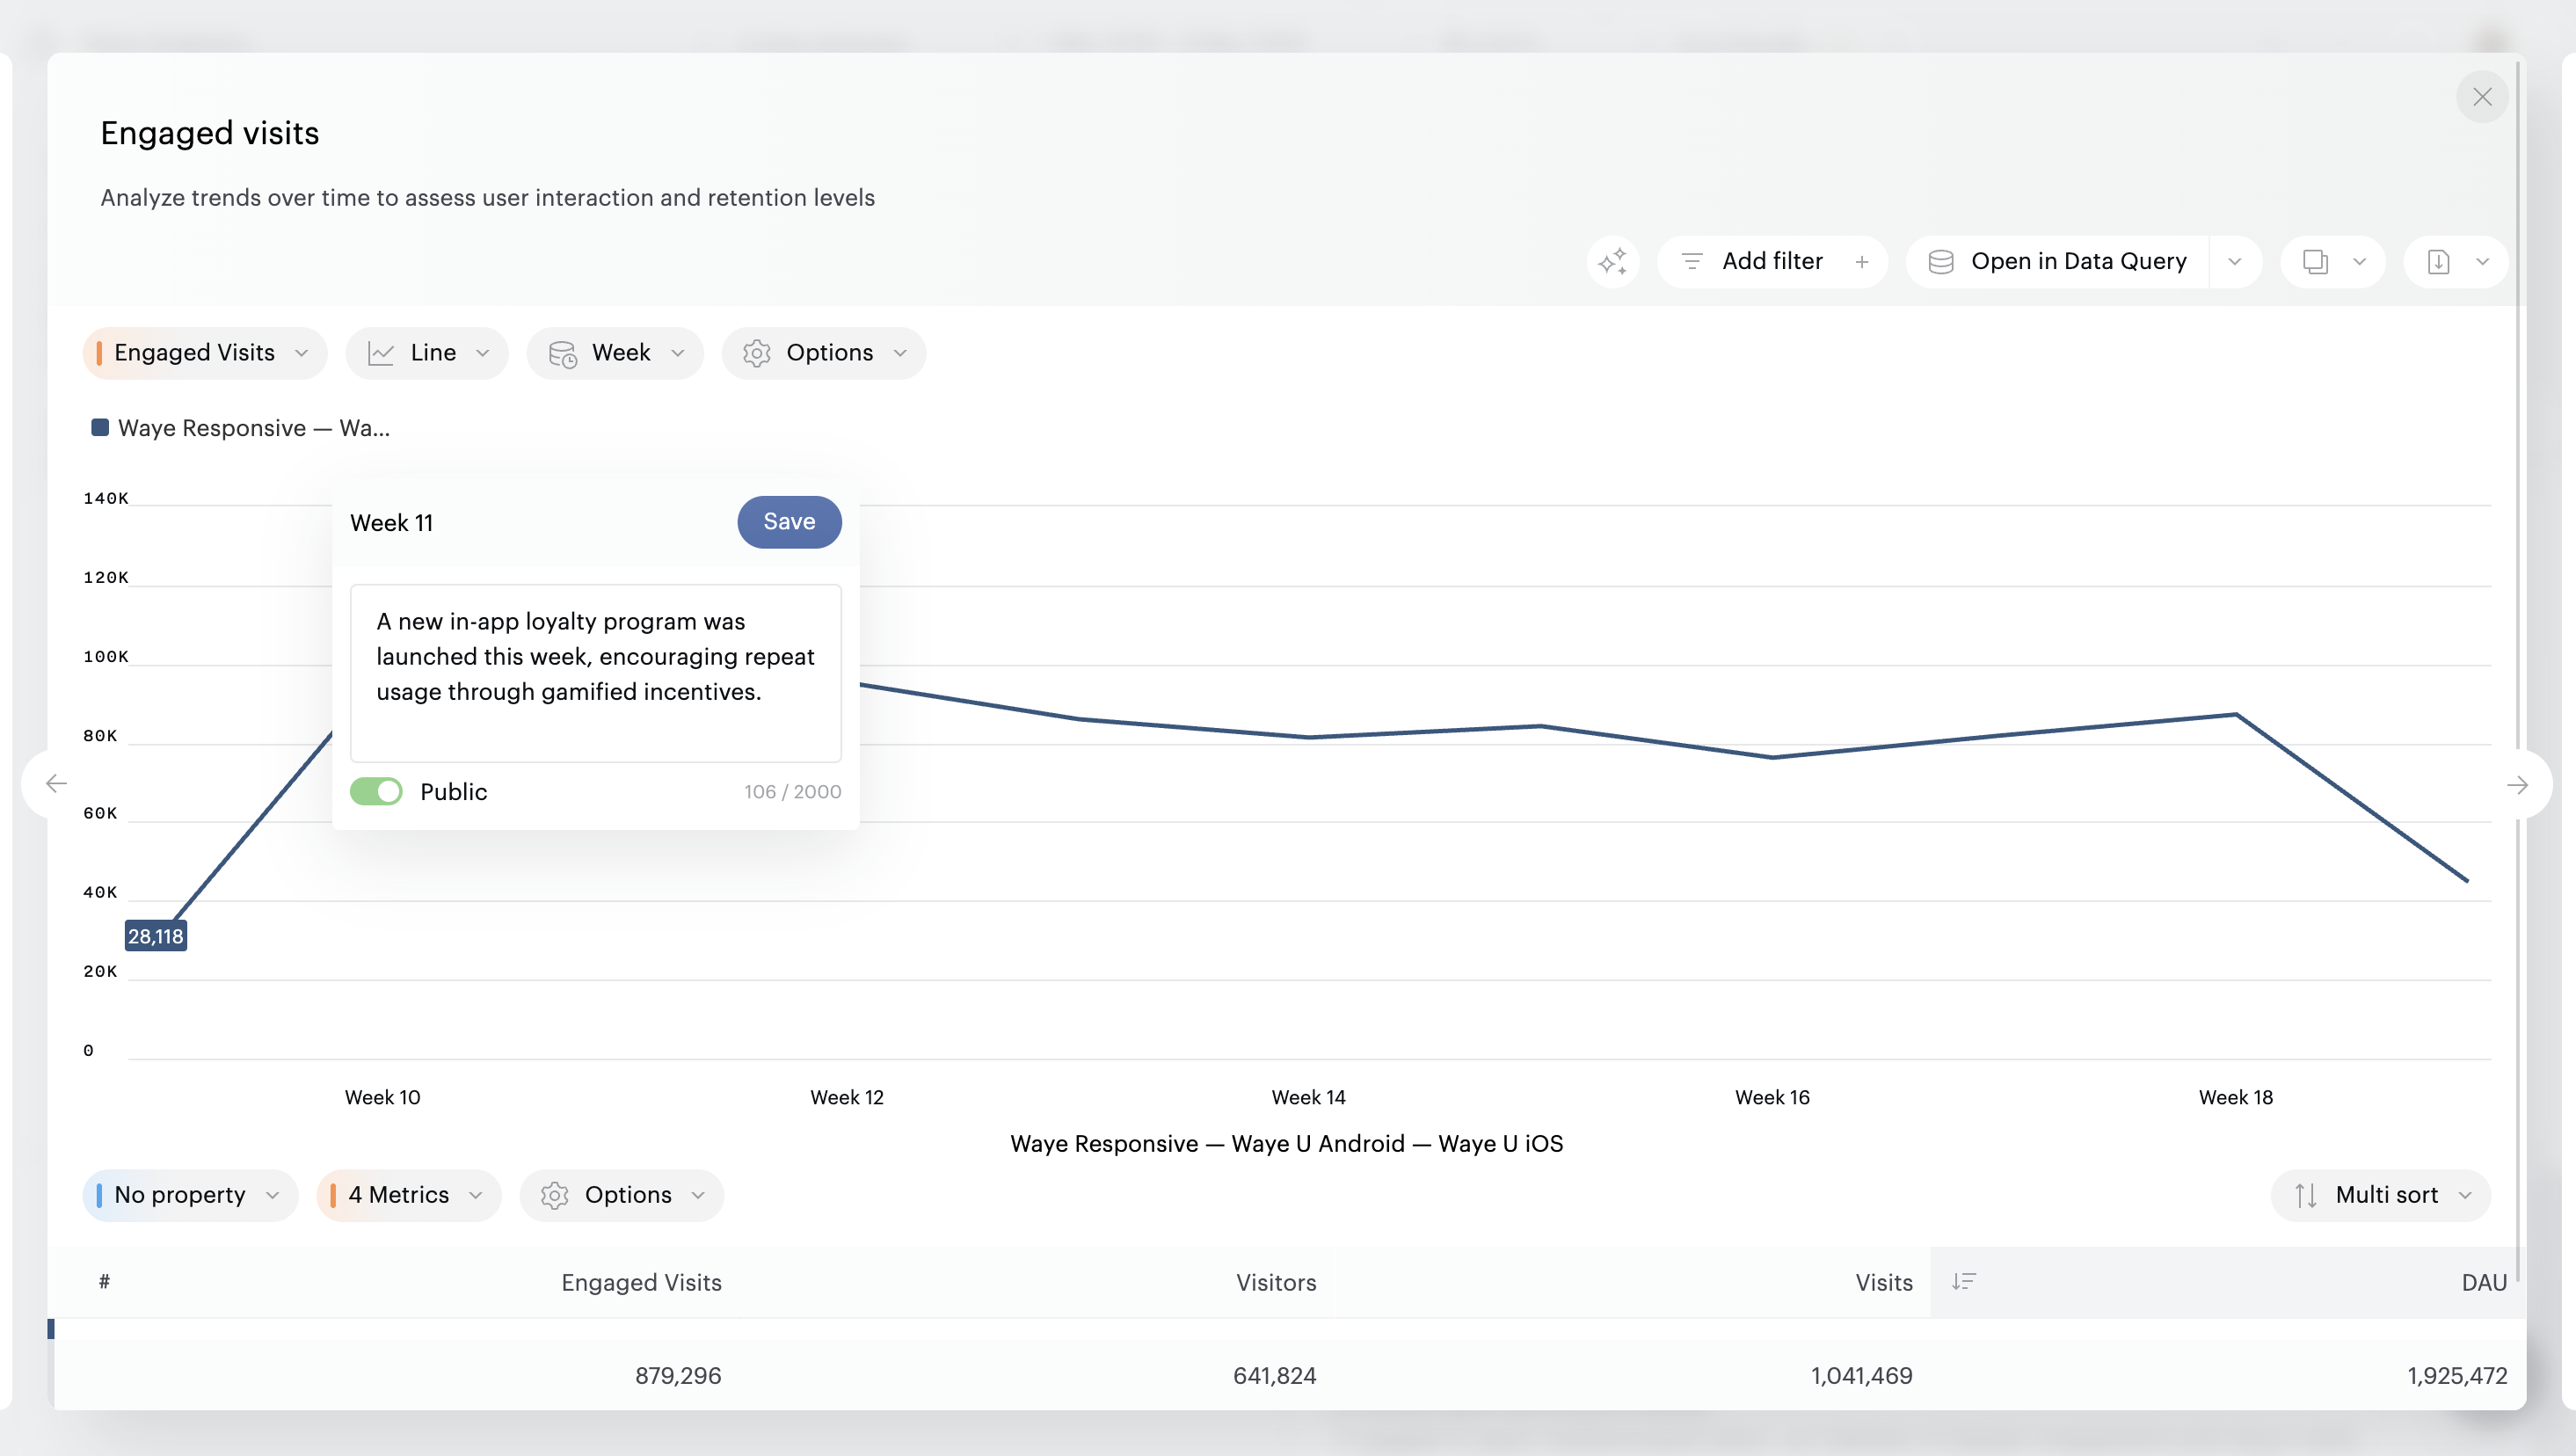The height and width of the screenshot is (1456, 2576).
Task: Open the Line chart type dropdown
Action: tap(427, 353)
